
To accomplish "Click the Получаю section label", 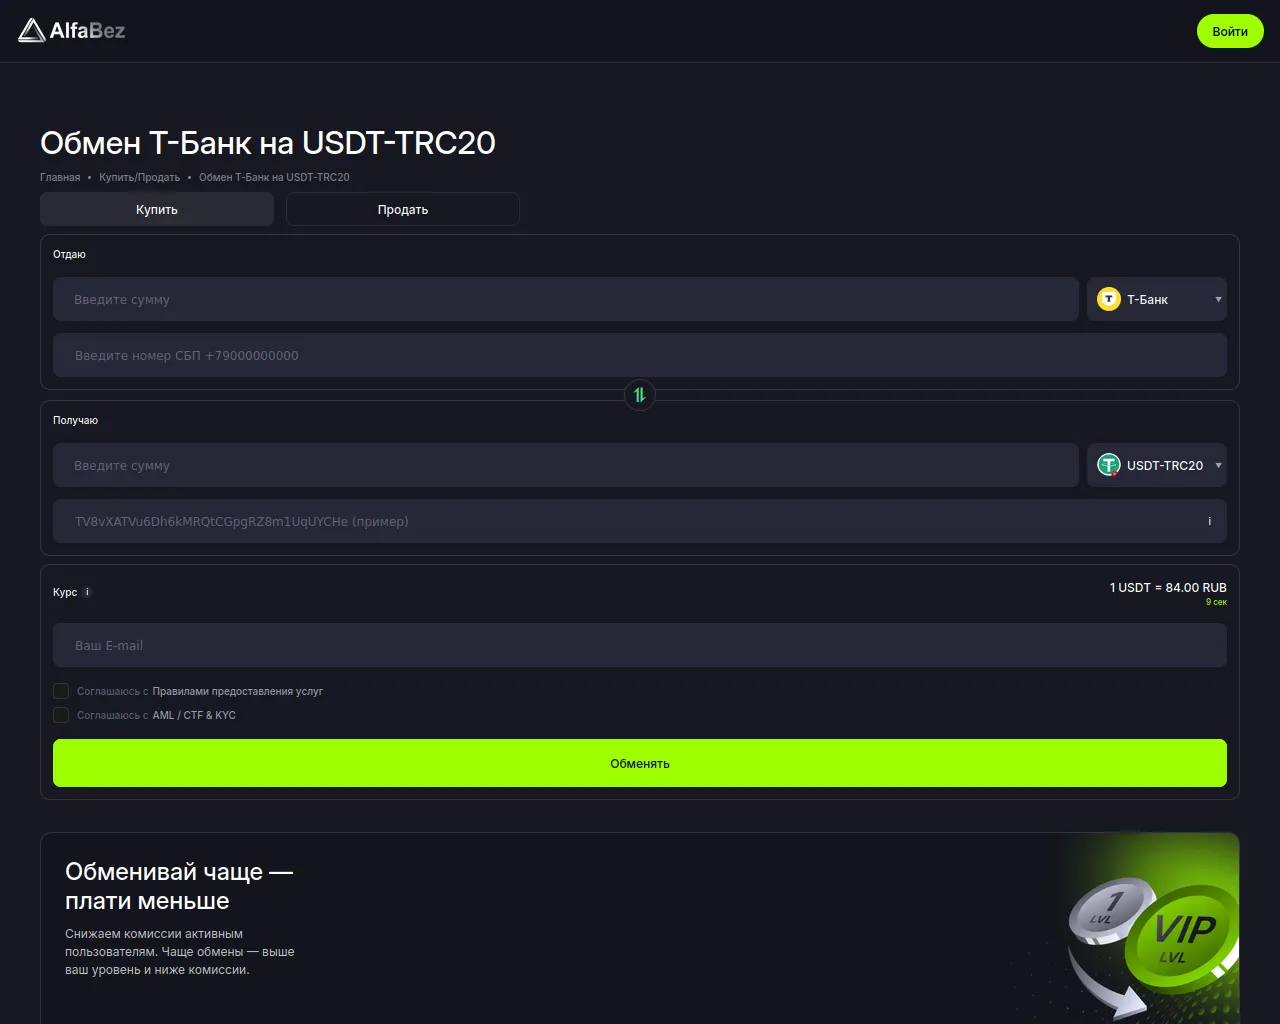I will click(75, 420).
